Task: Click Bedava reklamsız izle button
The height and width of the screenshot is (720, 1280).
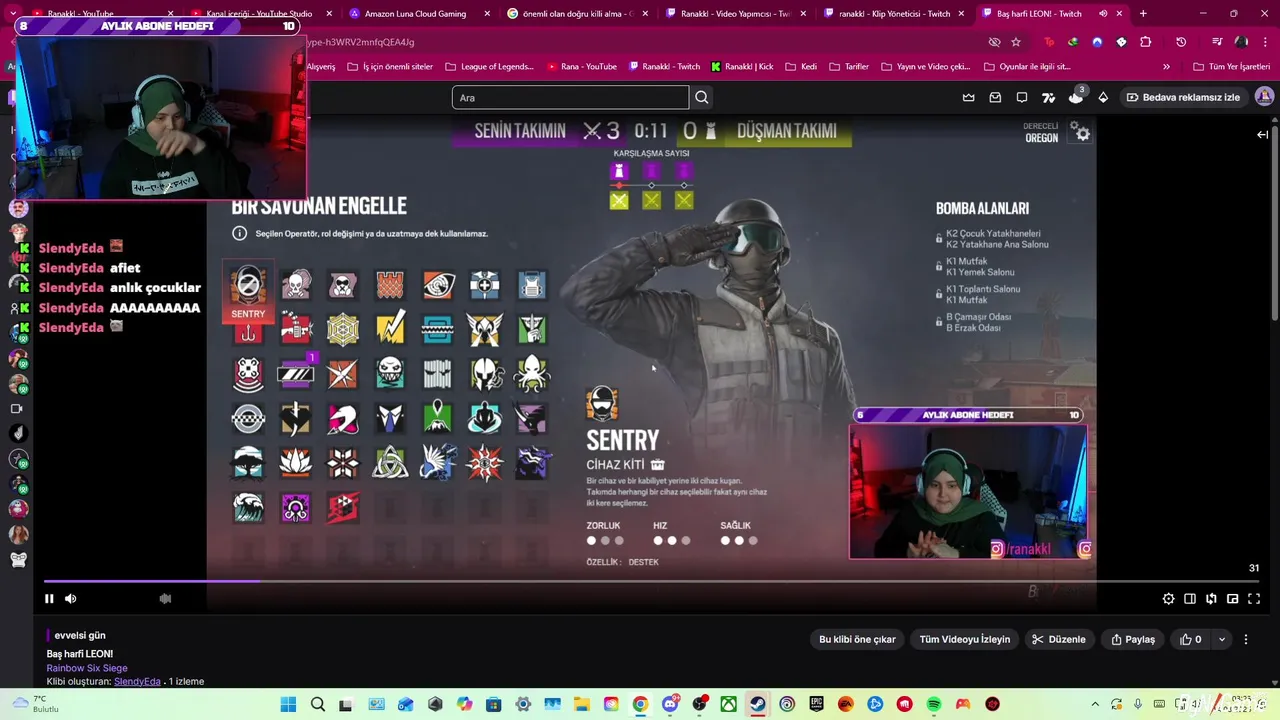Action: click(1183, 97)
